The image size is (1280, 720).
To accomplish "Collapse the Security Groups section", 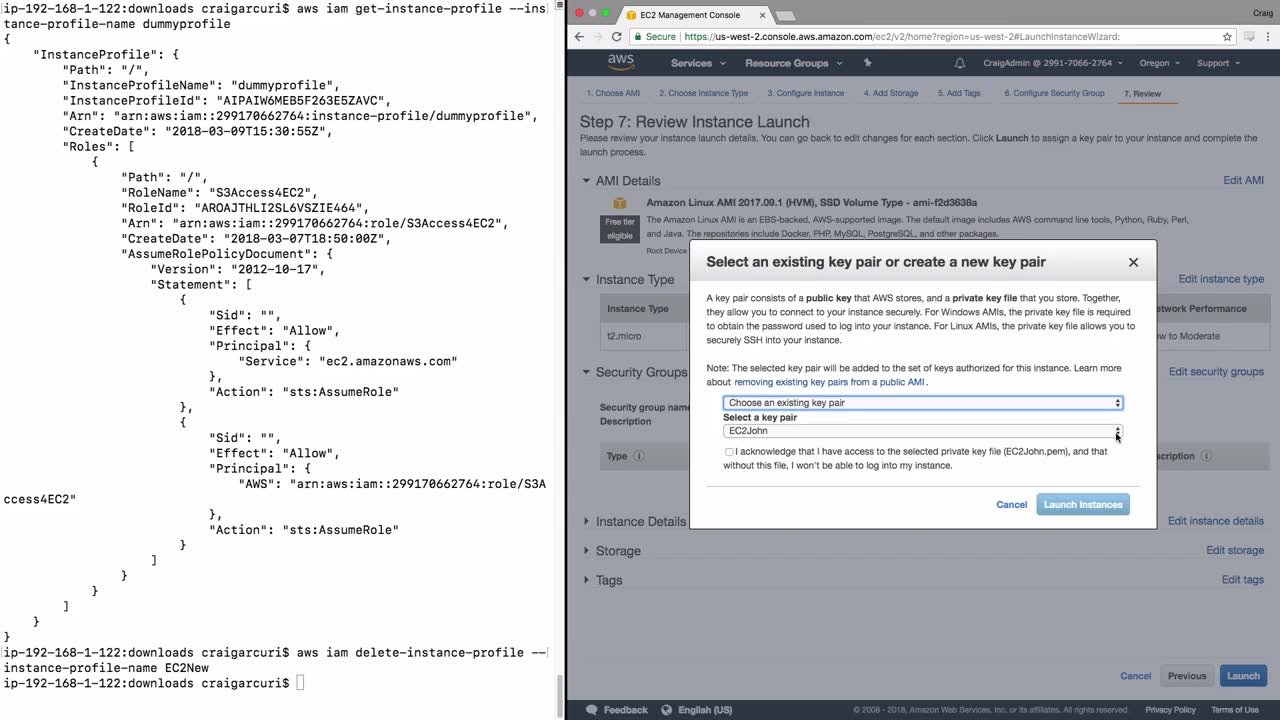I will click(x=587, y=372).
